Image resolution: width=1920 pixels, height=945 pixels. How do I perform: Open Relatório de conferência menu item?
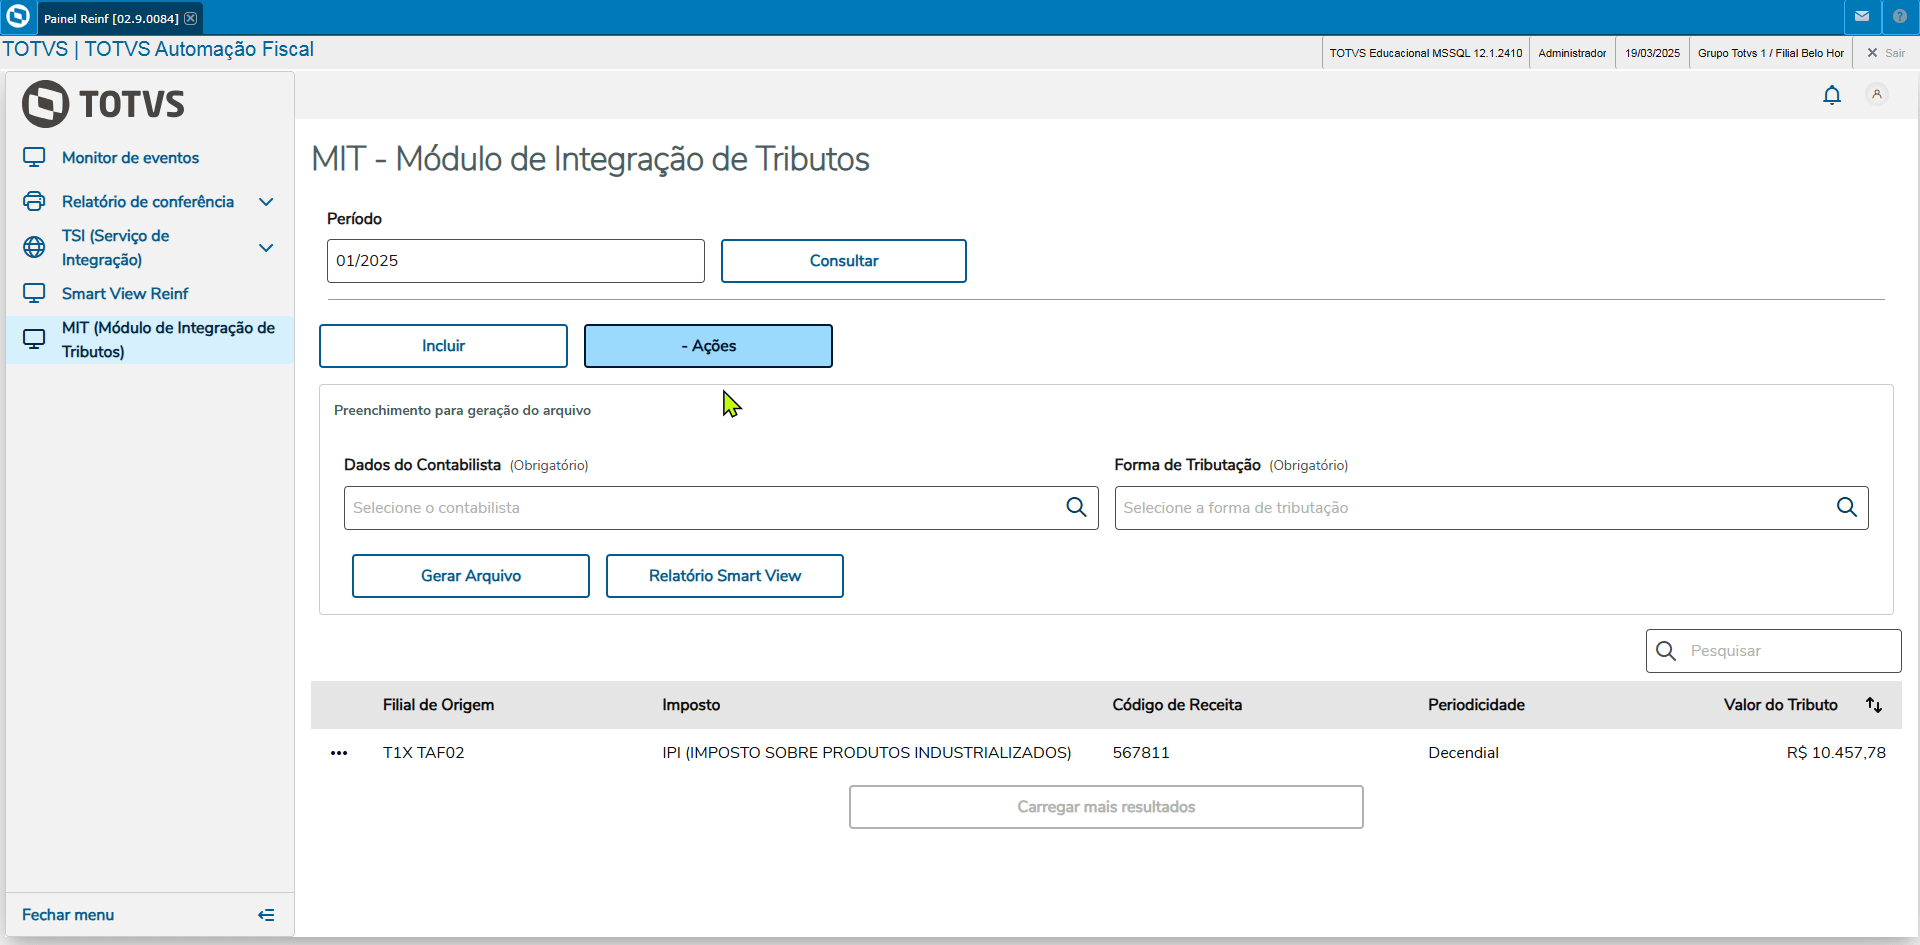pyautogui.click(x=148, y=202)
